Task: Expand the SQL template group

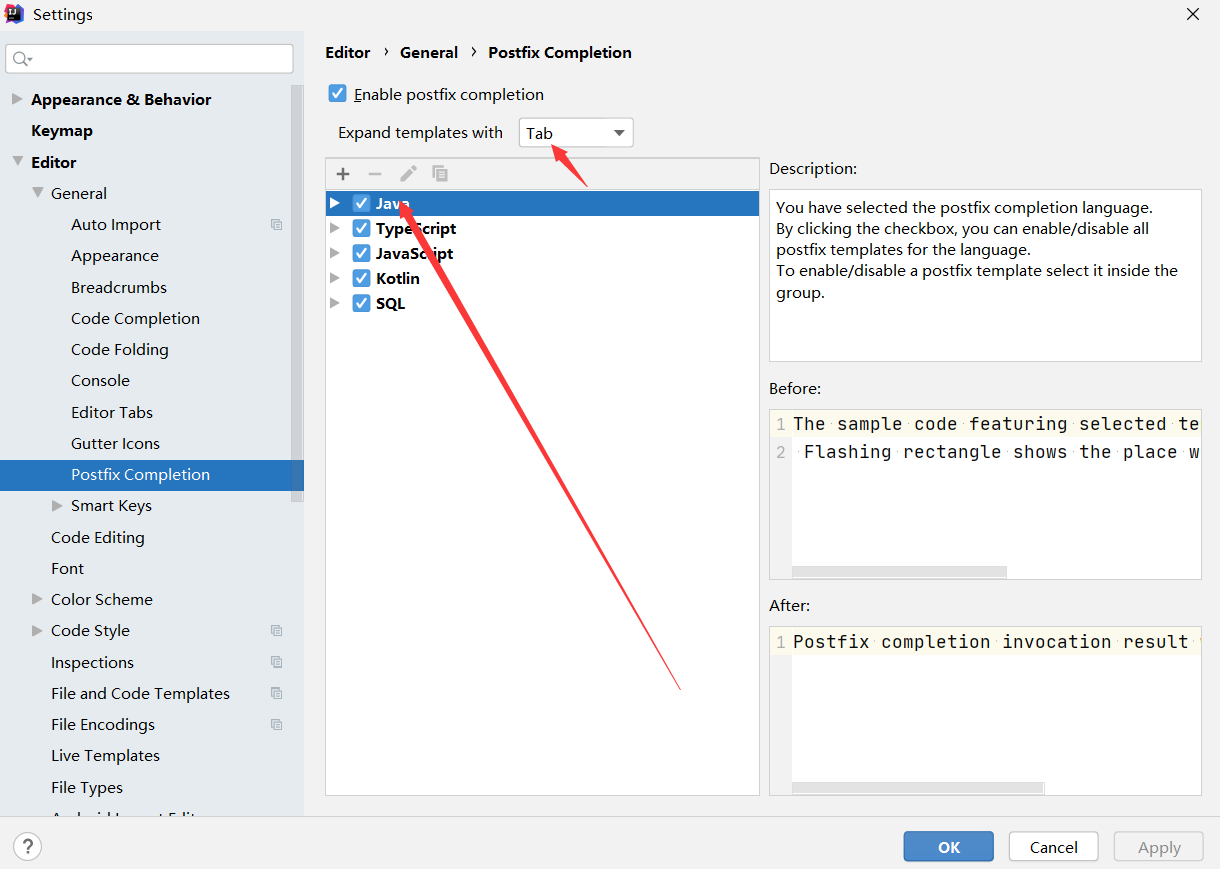Action: tap(335, 303)
